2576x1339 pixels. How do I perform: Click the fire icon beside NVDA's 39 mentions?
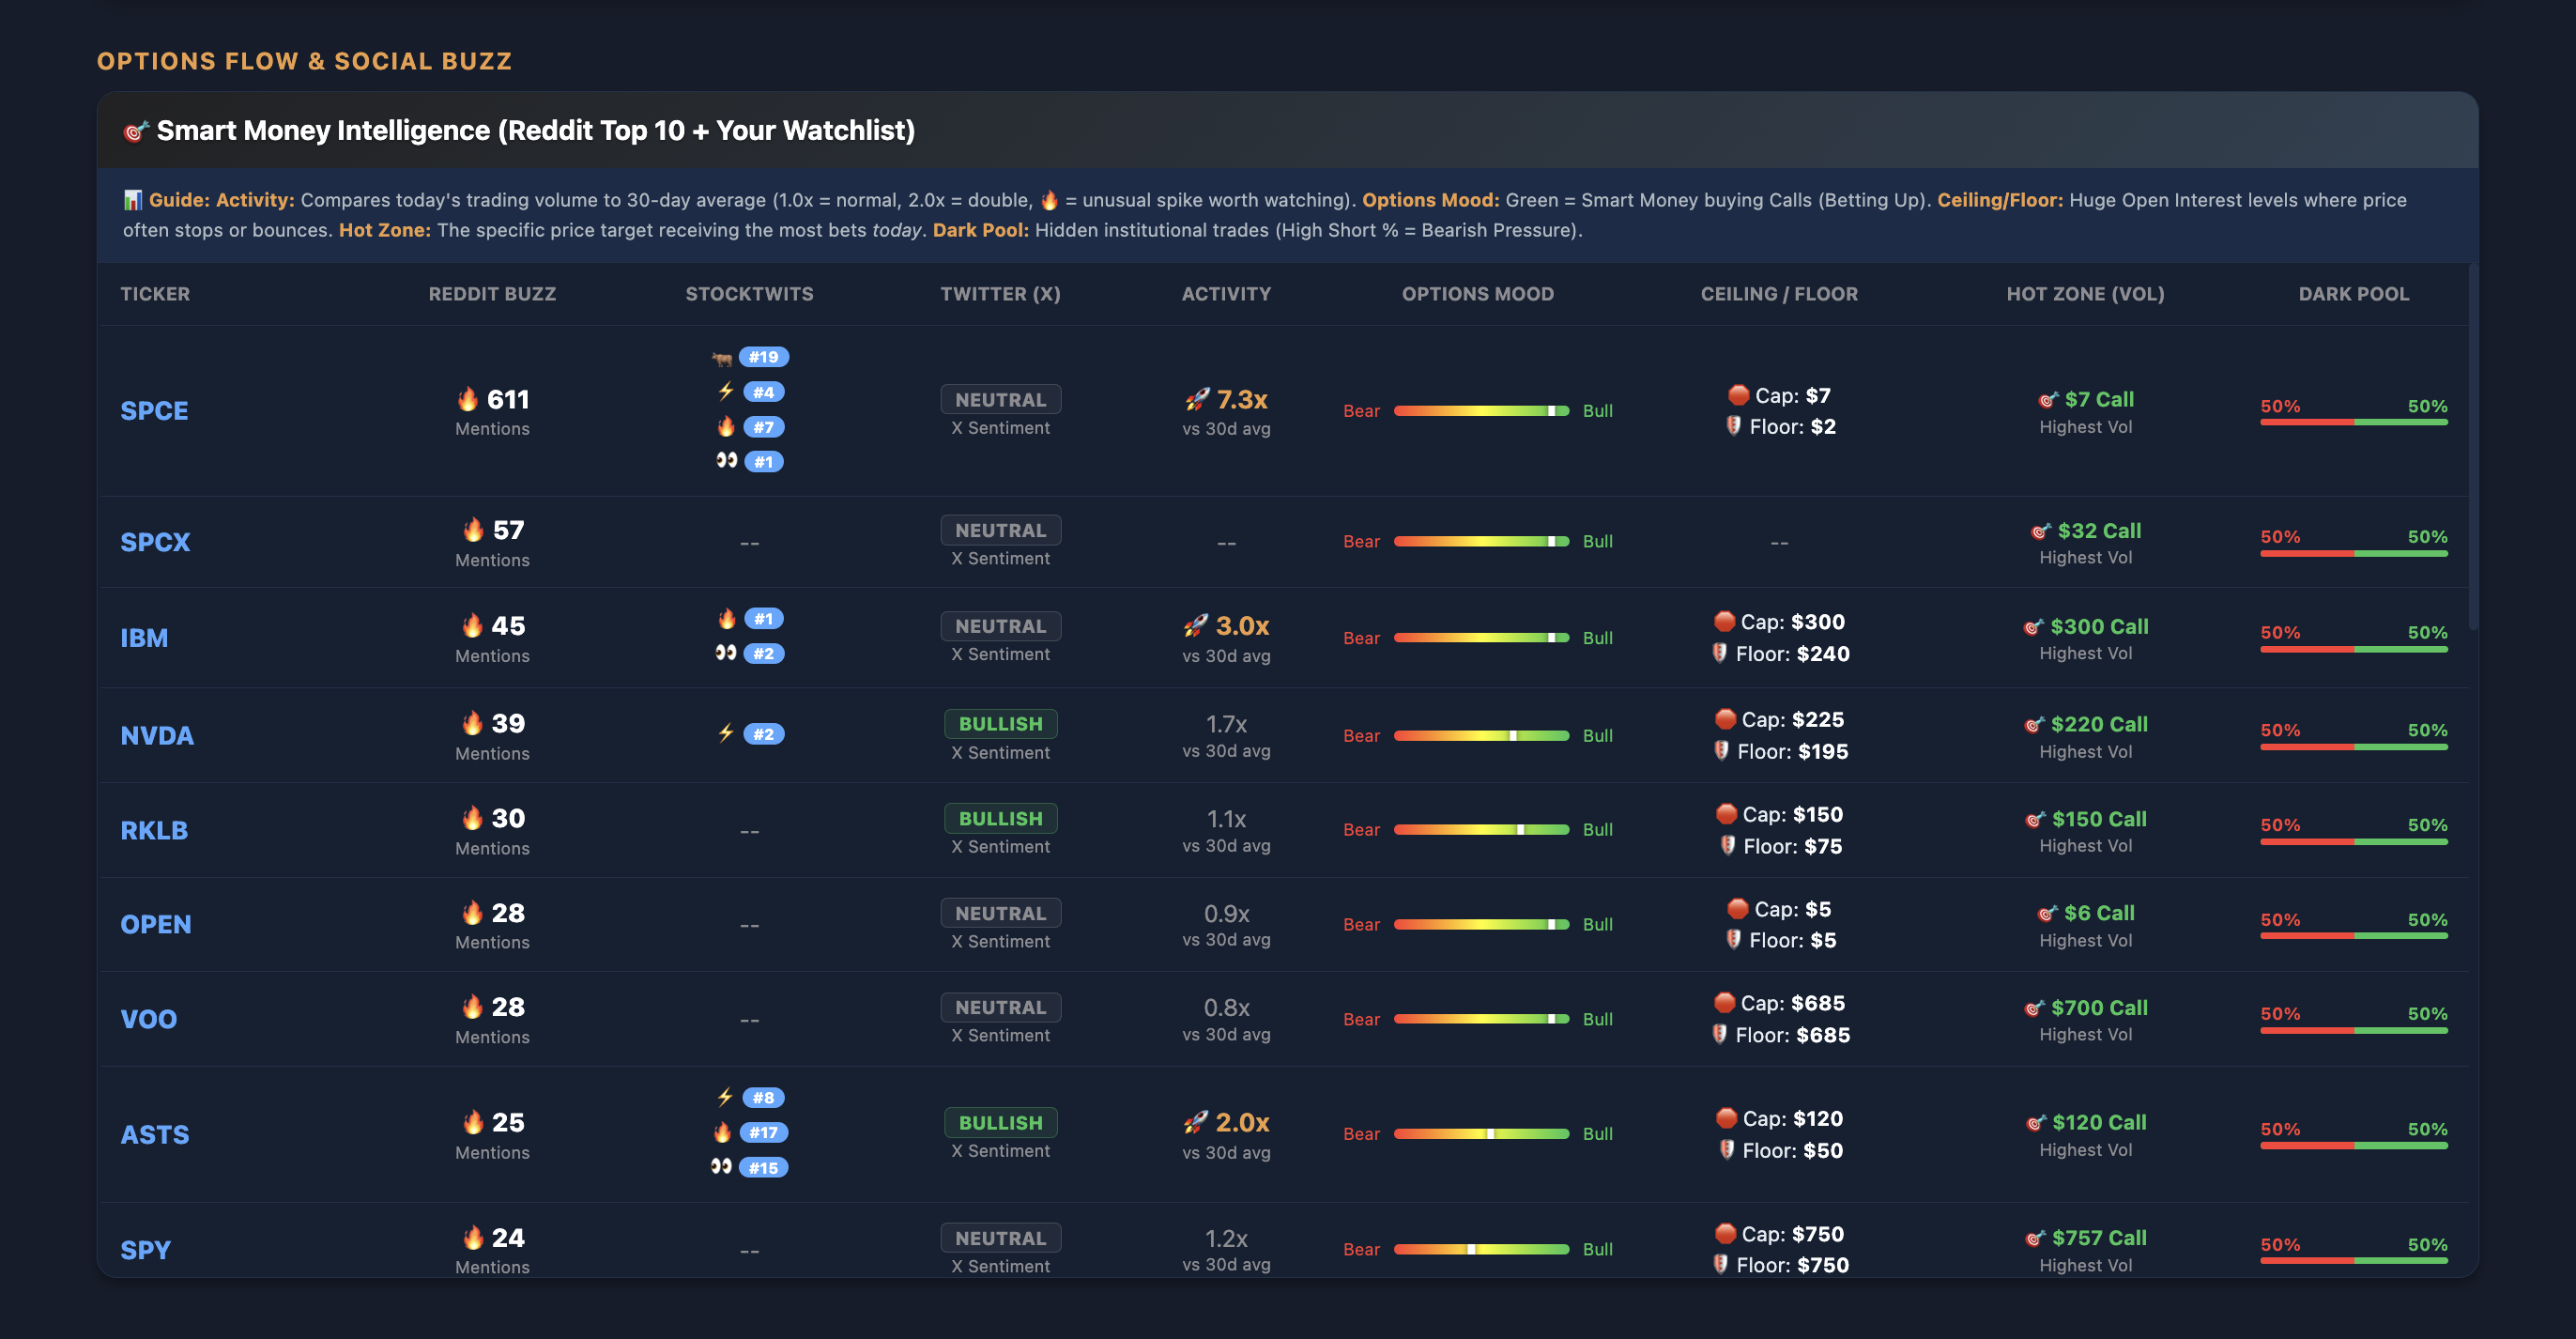[472, 722]
